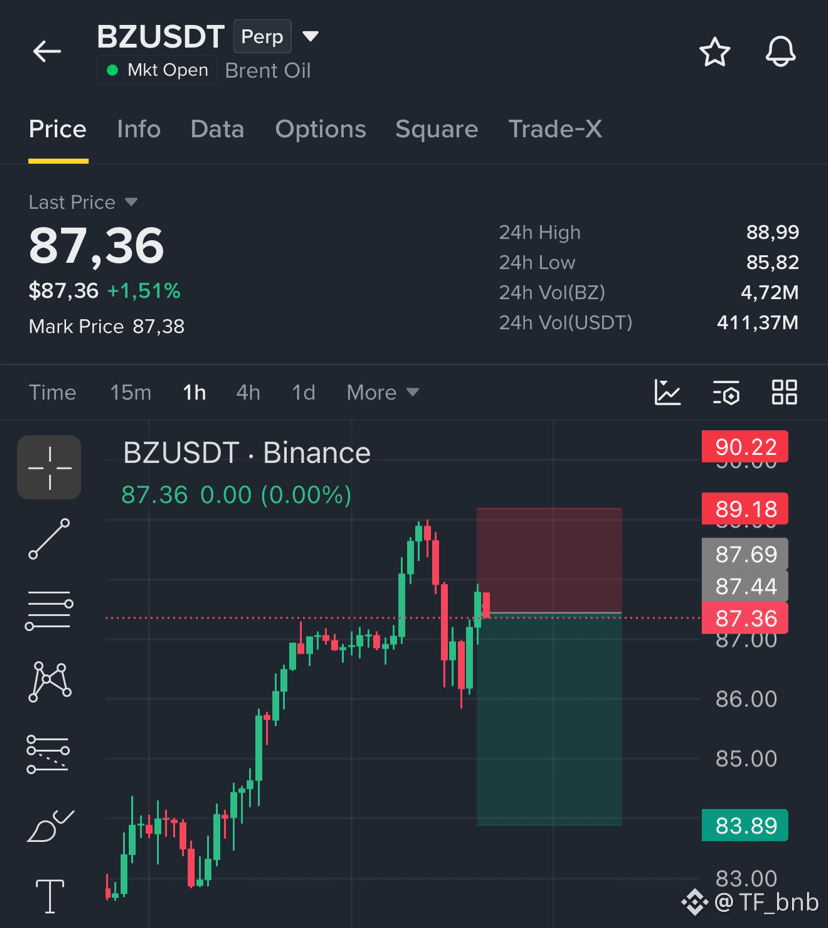The image size is (828, 928).
Task: Select the horizontal lines drawing tool
Action: [49, 610]
